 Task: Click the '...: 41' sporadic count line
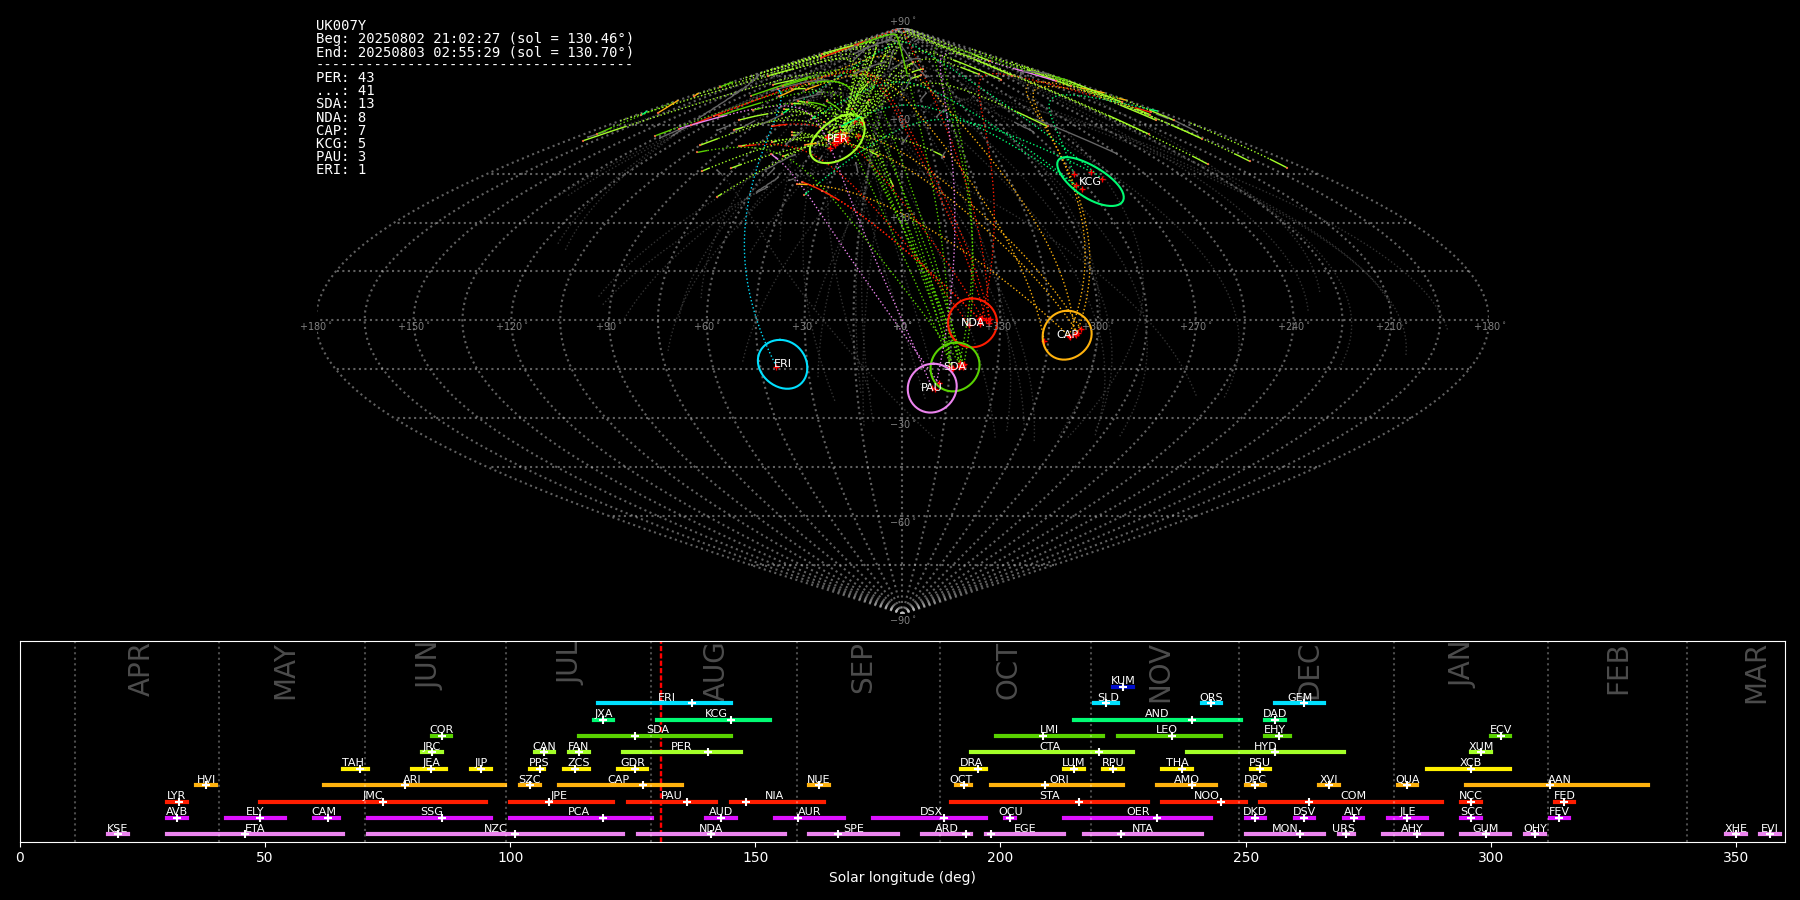click(x=345, y=90)
